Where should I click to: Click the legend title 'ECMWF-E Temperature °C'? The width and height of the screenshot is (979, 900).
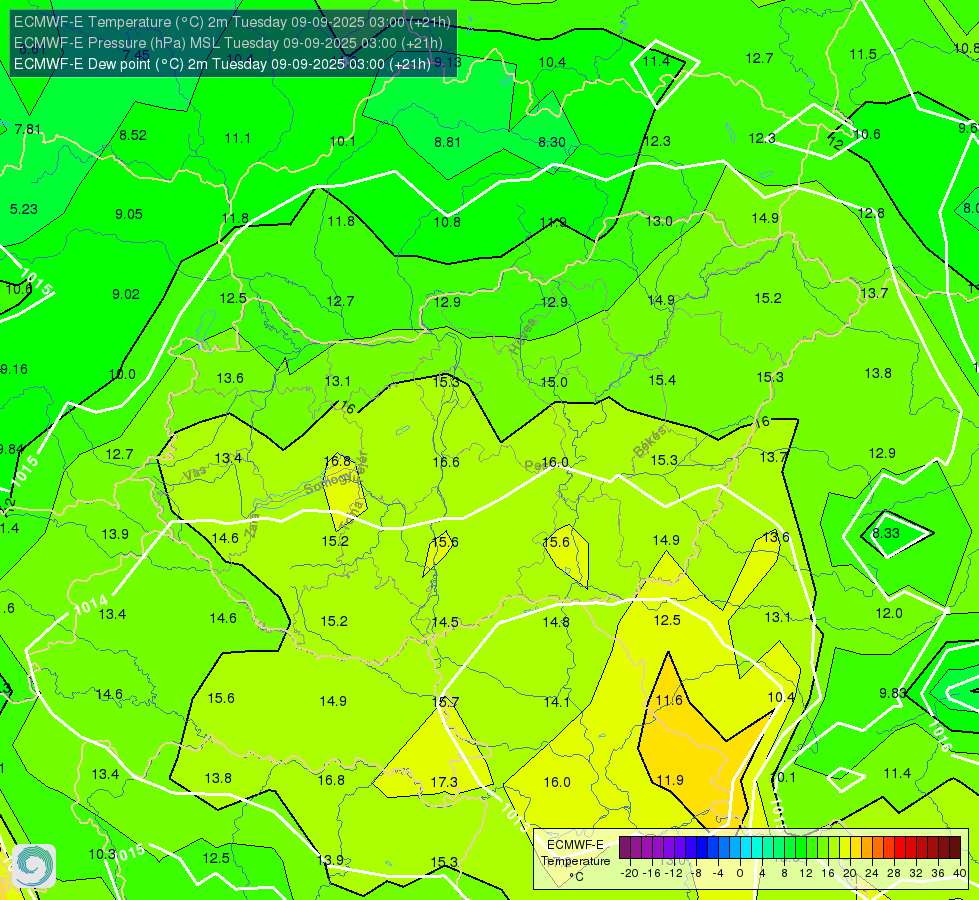point(575,861)
